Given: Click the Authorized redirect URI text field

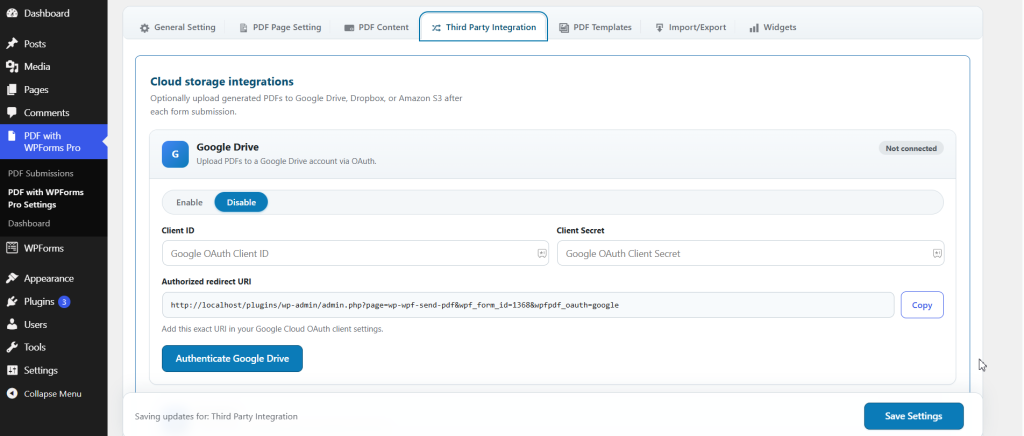Looking at the screenshot, I should (528, 305).
